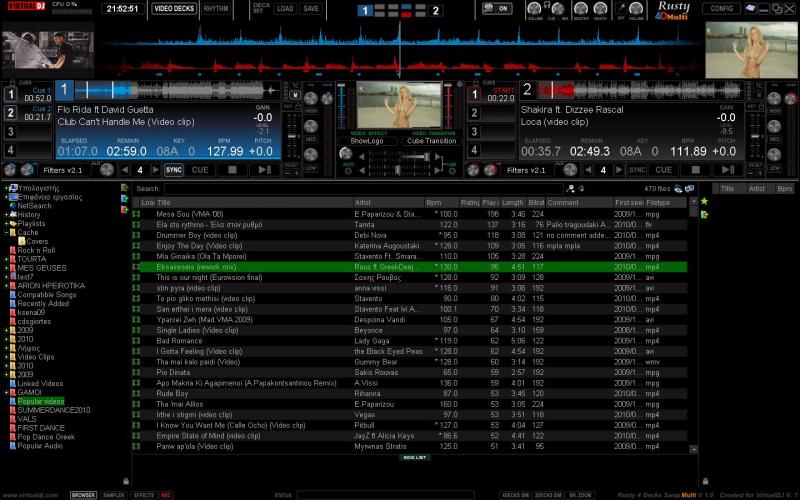
Task: Switch to the EFFECTS tab
Action: [144, 495]
